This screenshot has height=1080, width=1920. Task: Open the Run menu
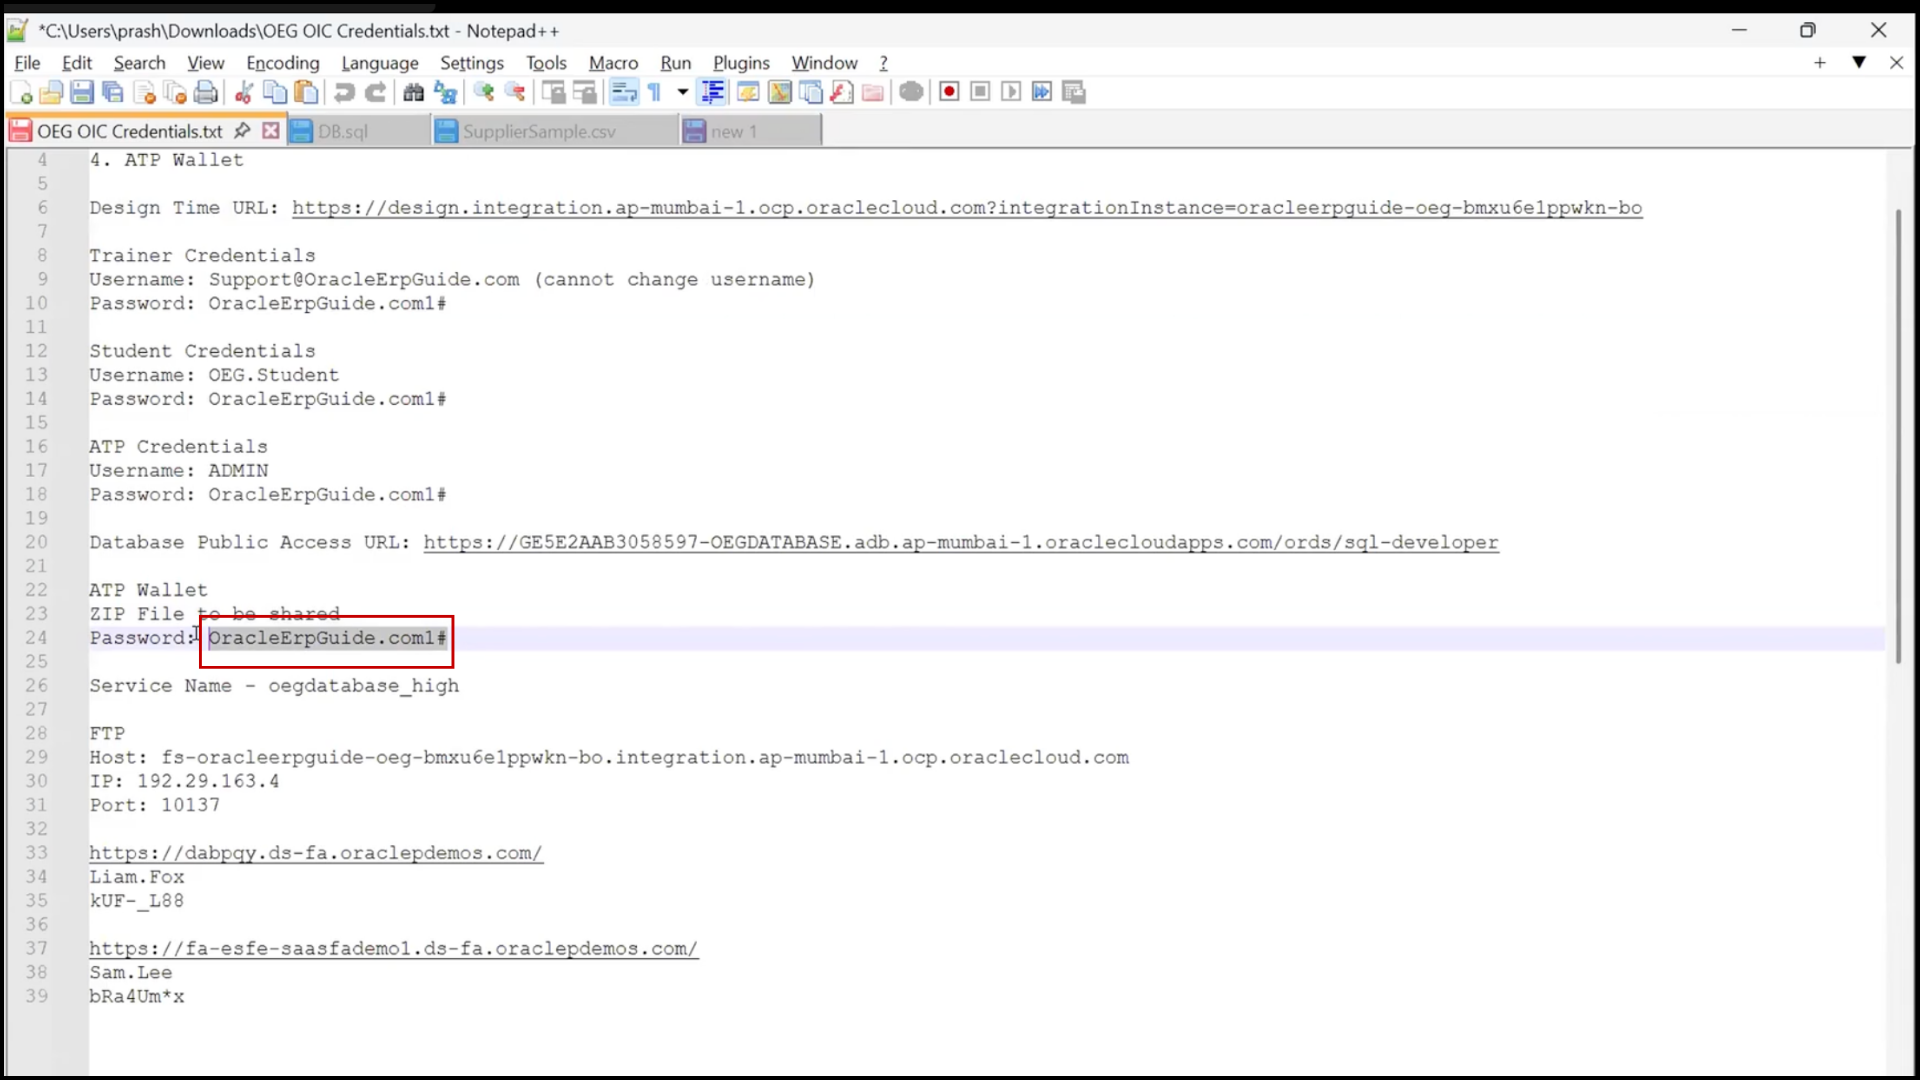676,63
